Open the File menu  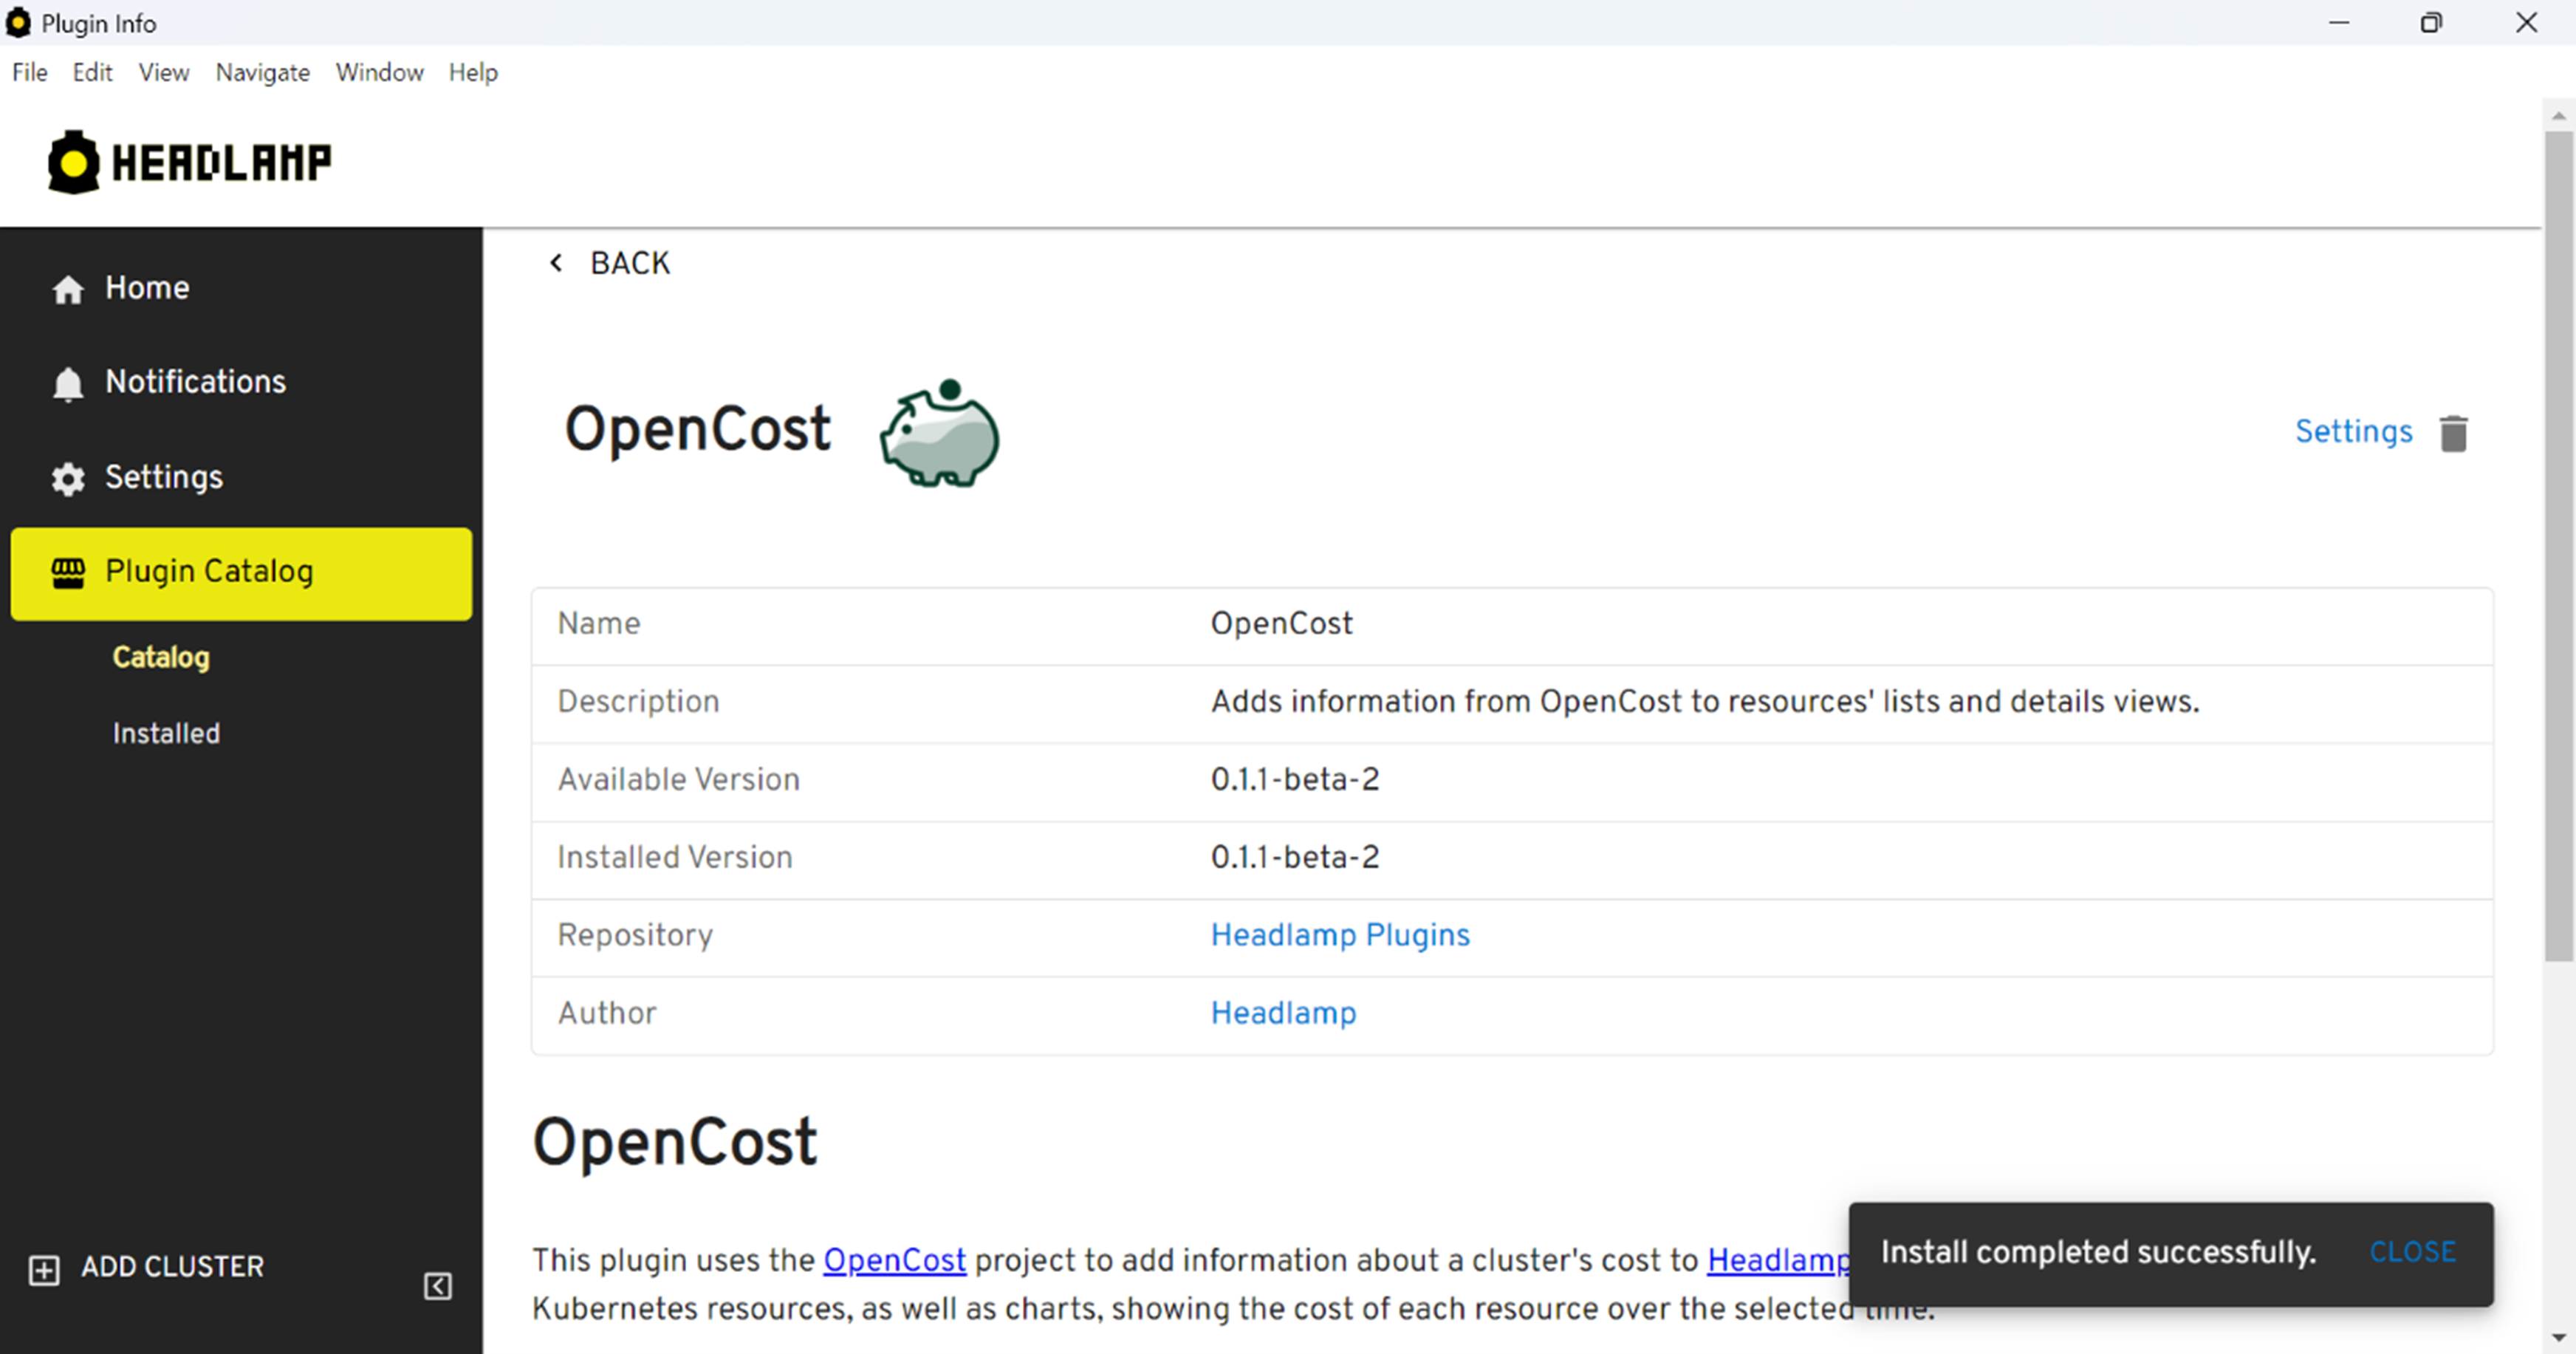(x=29, y=72)
